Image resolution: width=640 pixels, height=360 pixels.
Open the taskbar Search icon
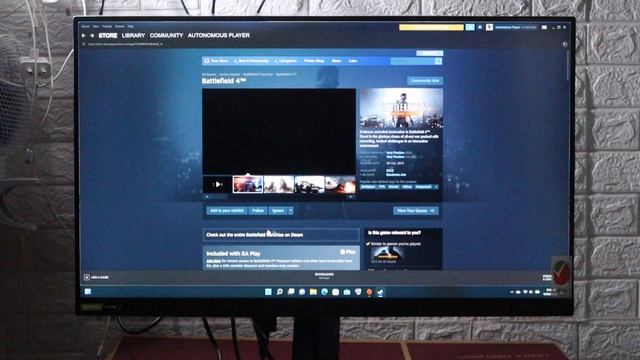pyautogui.click(x=280, y=292)
